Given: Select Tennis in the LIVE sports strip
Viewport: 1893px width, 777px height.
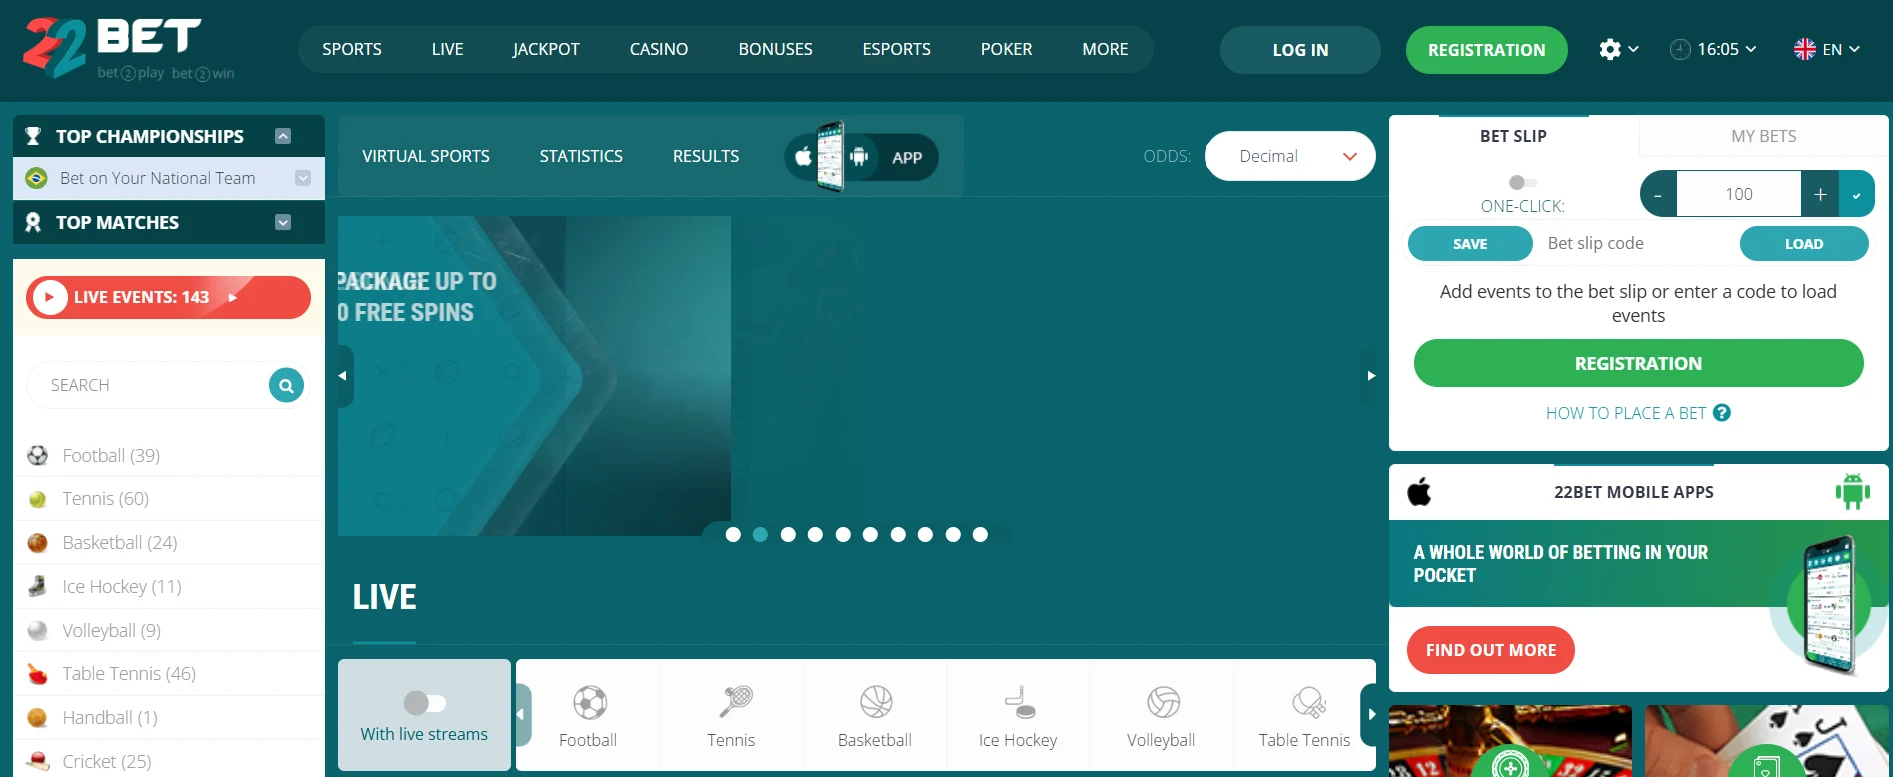Looking at the screenshot, I should click(x=731, y=715).
